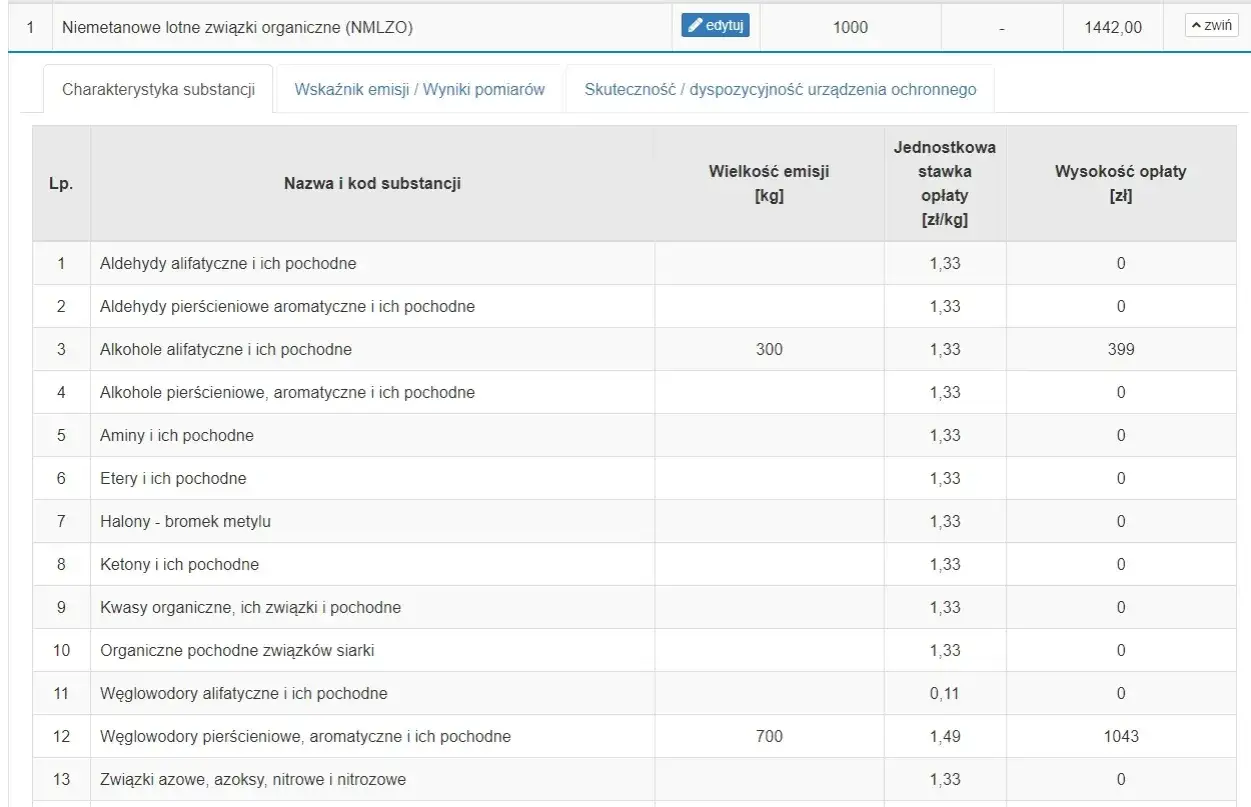
Task: Open Wskaźnik emisji / Wyniki pomiarów tab
Action: click(x=419, y=89)
